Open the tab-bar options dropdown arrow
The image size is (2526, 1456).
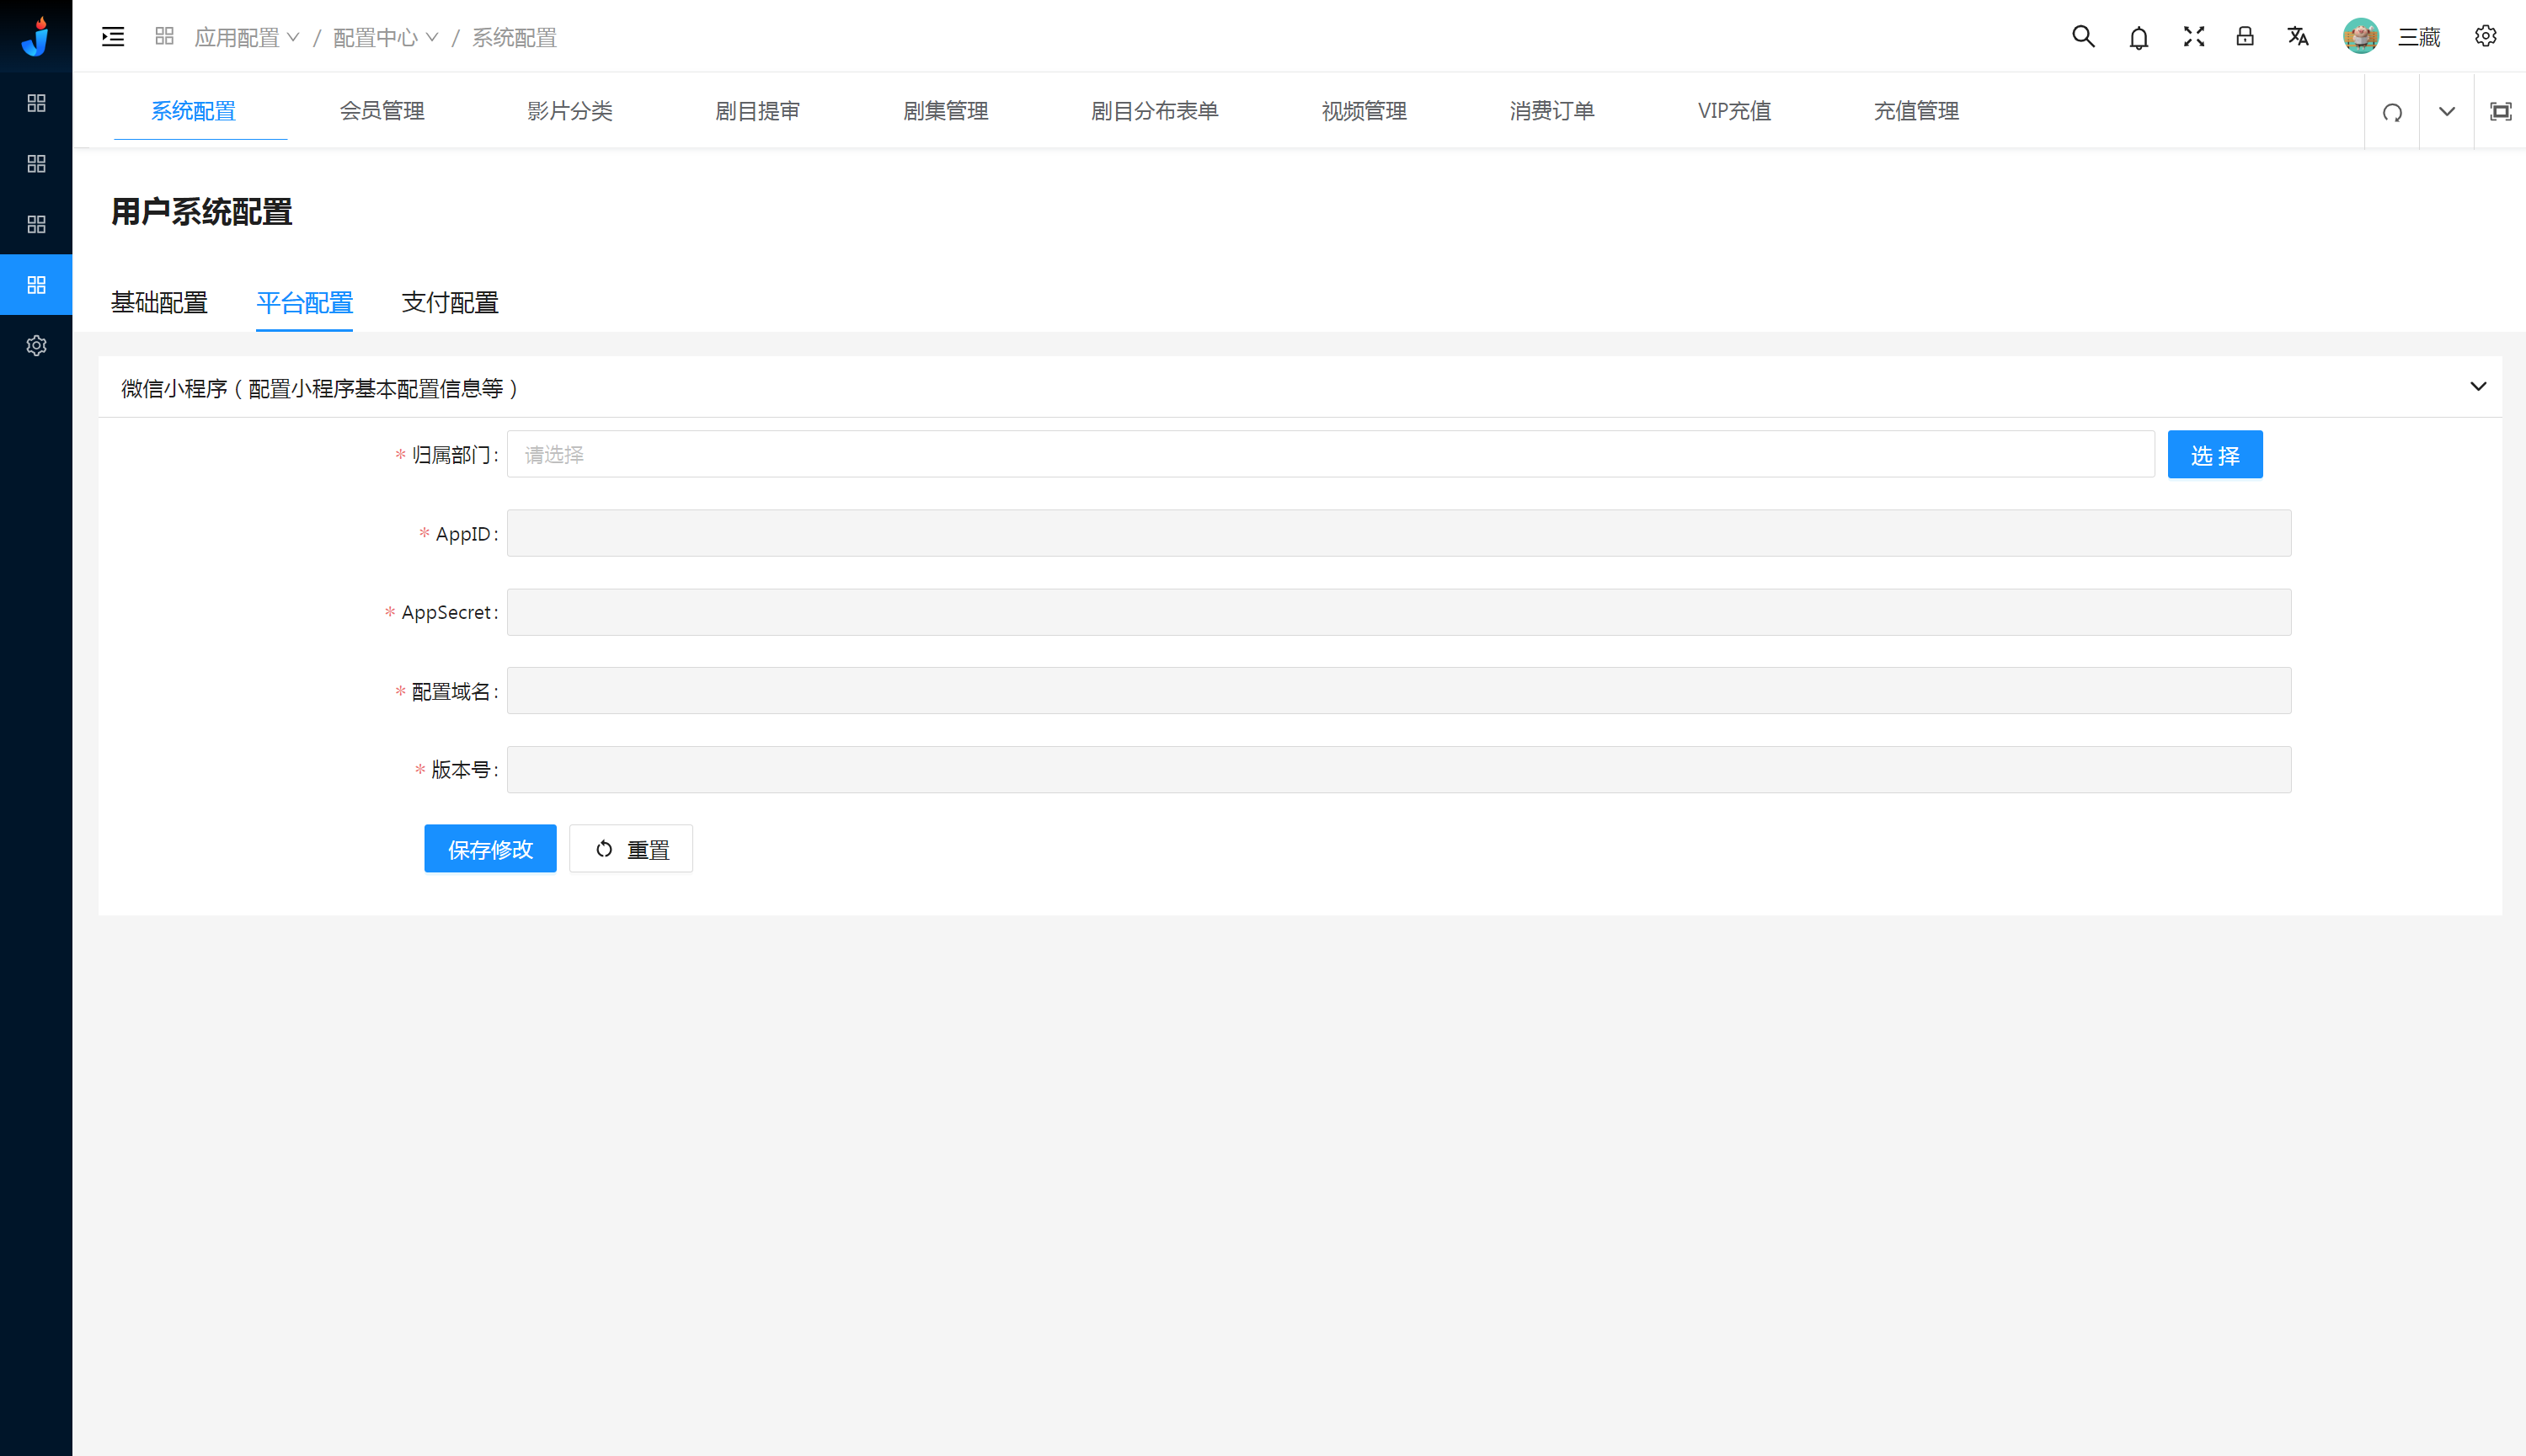[2447, 112]
